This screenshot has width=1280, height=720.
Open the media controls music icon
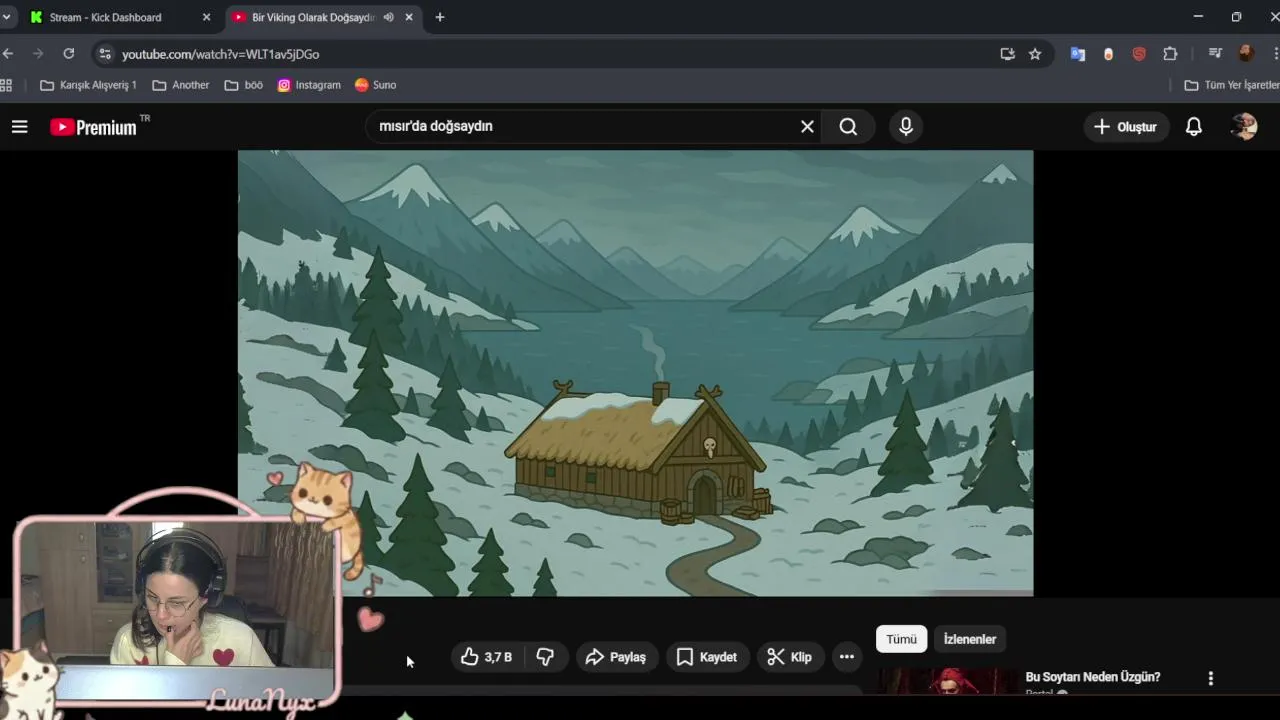[x=1215, y=54]
